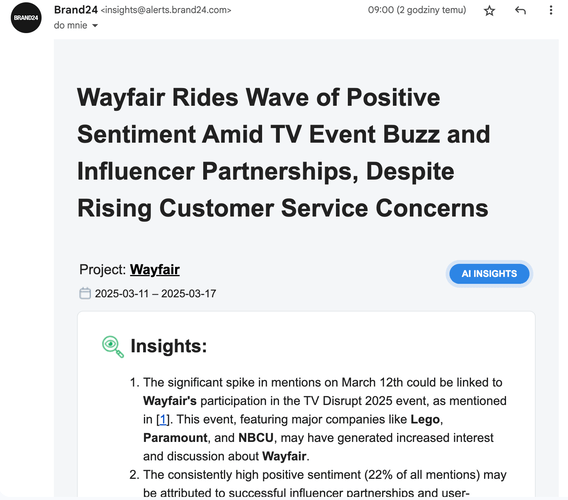Star the Brand24 email
The height and width of the screenshot is (500, 568).
tap(489, 11)
